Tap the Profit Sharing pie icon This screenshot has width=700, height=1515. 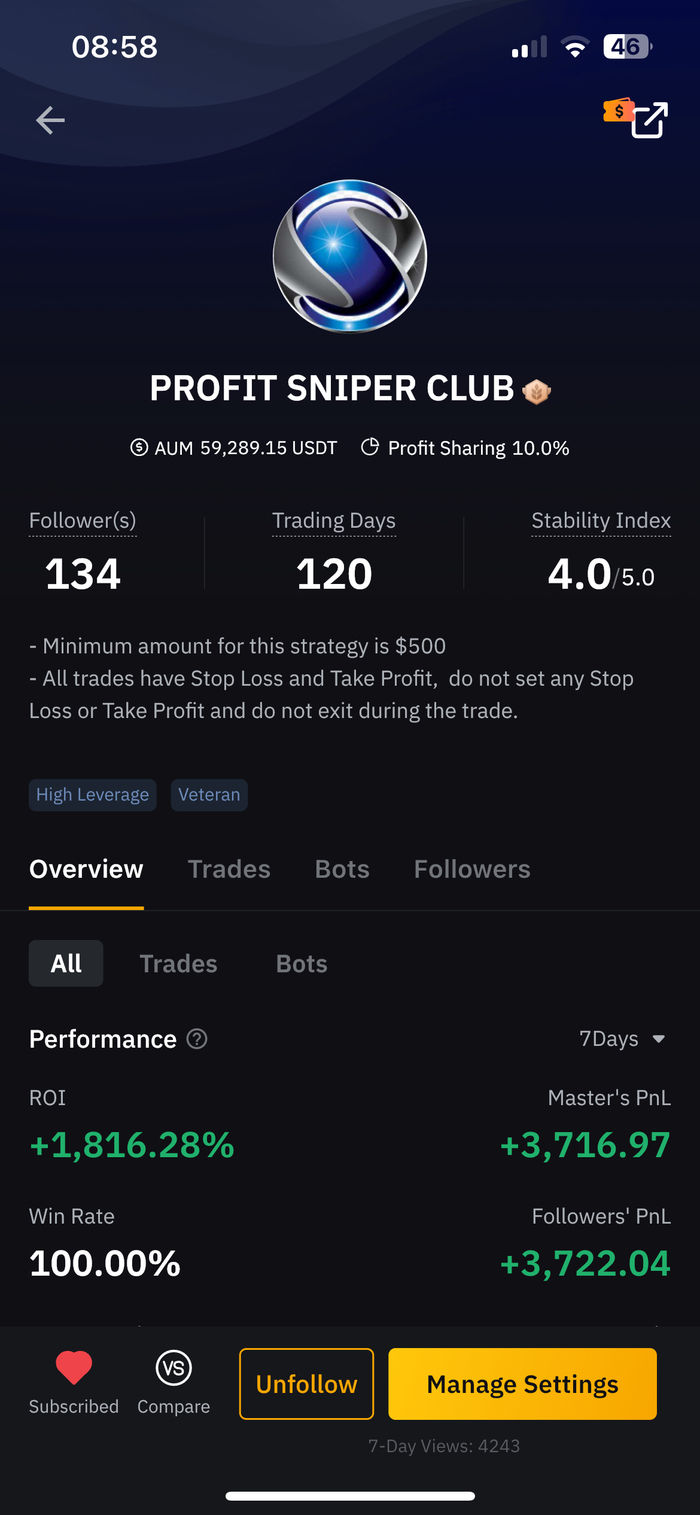[x=370, y=448]
